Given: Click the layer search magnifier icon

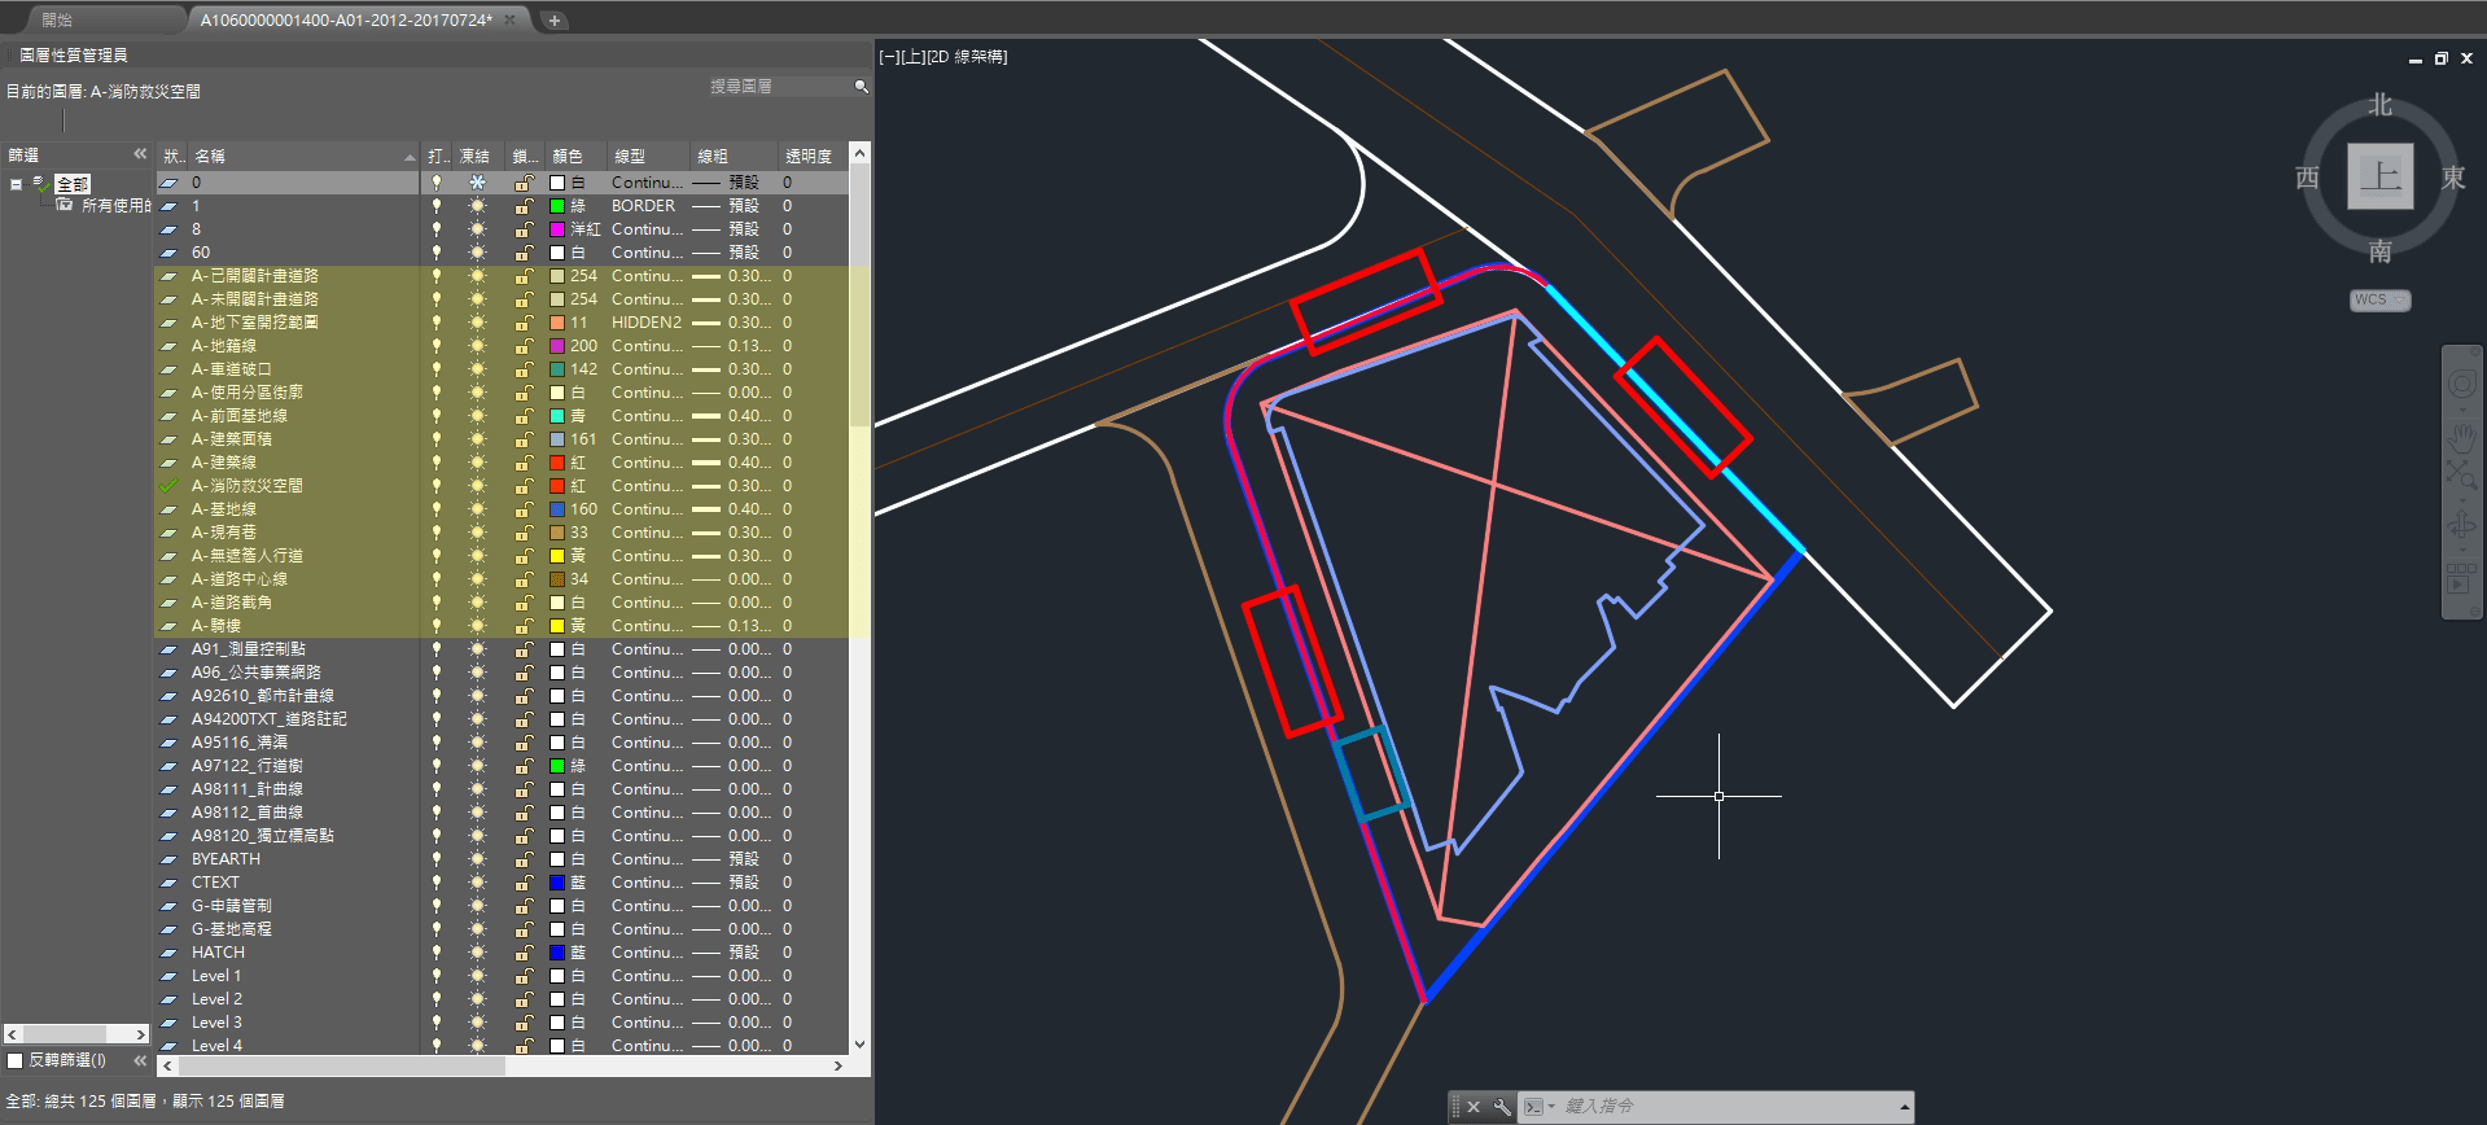Looking at the screenshot, I should coord(860,87).
